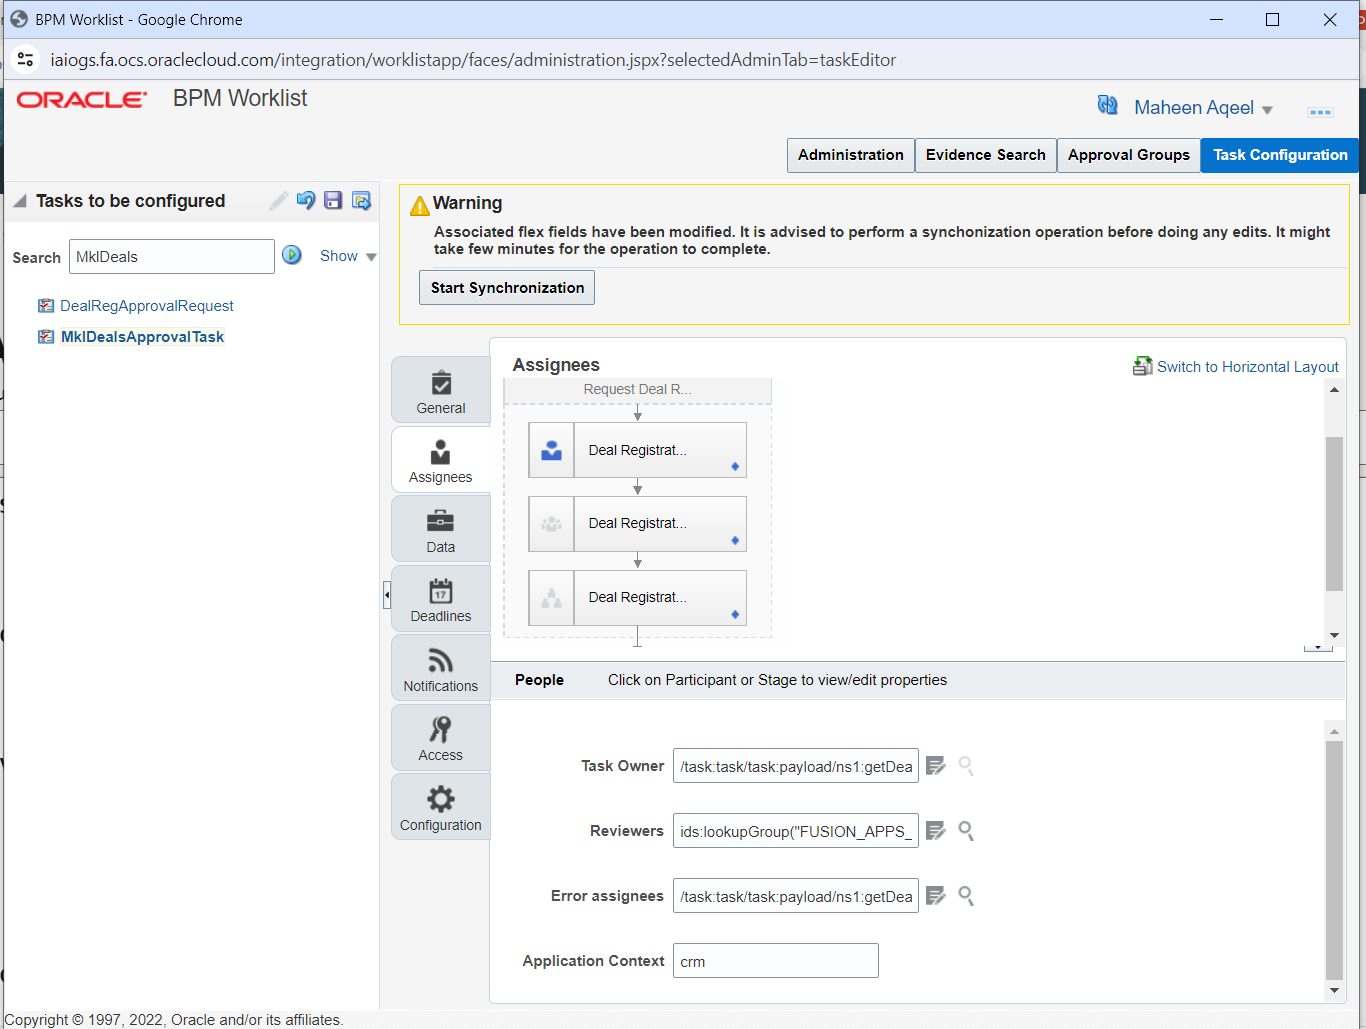The width and height of the screenshot is (1366, 1029).
Task: Switch to the Approval Groups tab
Action: click(x=1128, y=155)
